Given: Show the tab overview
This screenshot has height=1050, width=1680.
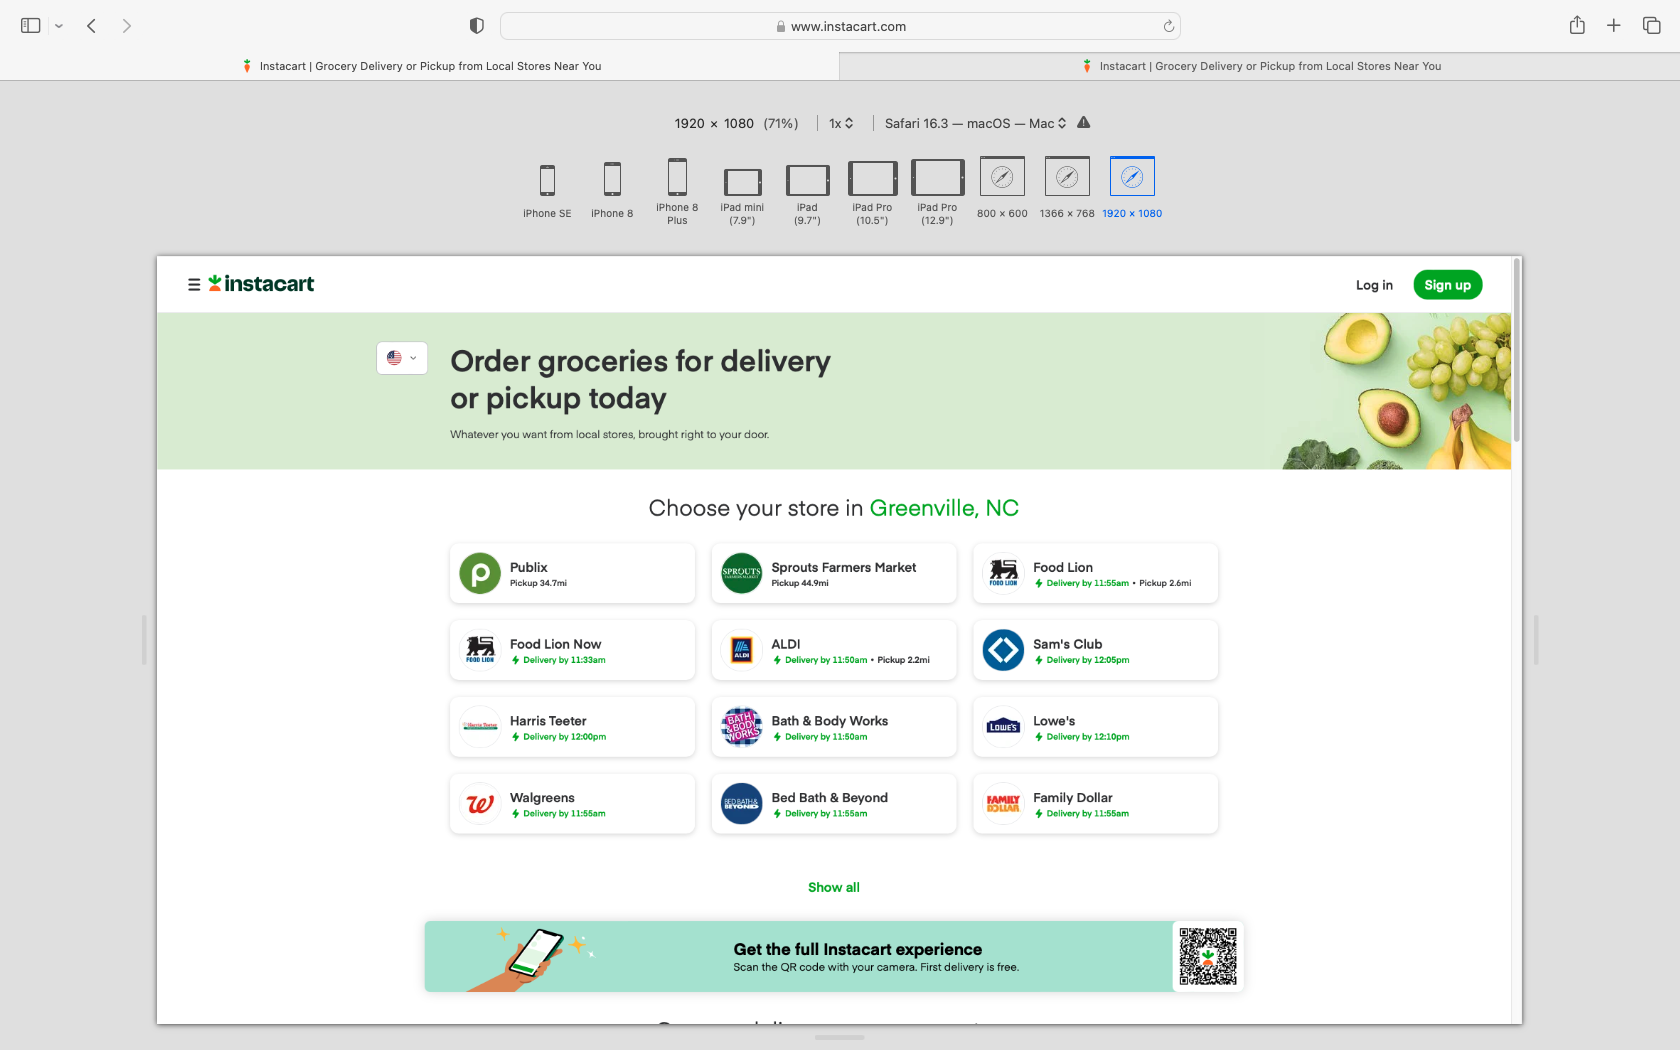Looking at the screenshot, I should tap(1651, 26).
